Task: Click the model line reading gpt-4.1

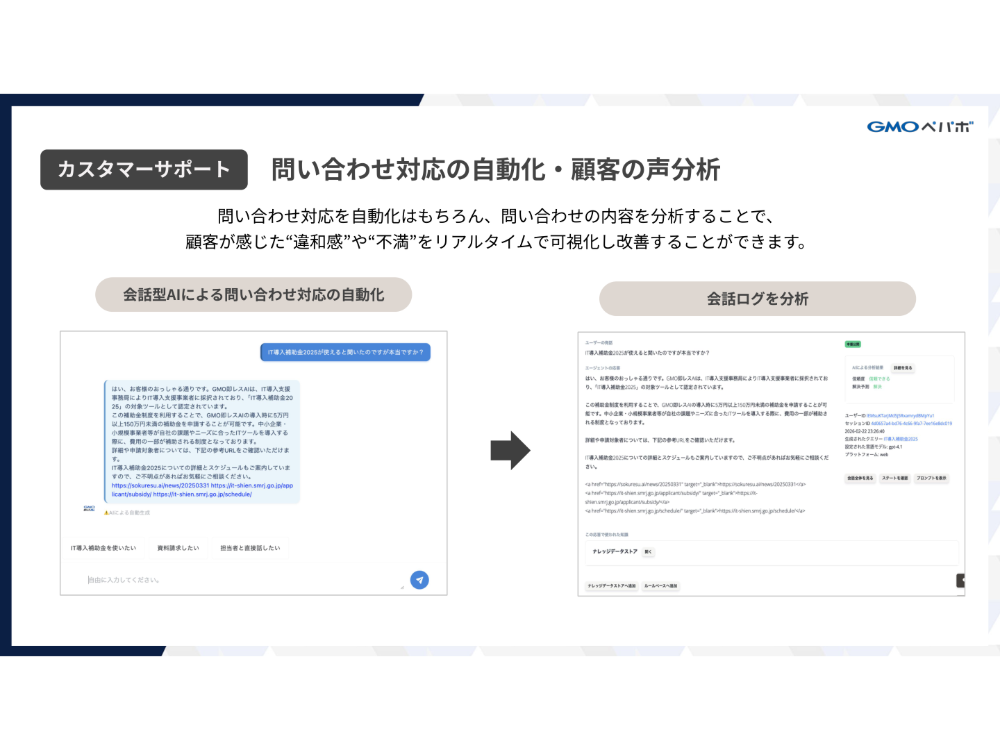Action: 874,446
